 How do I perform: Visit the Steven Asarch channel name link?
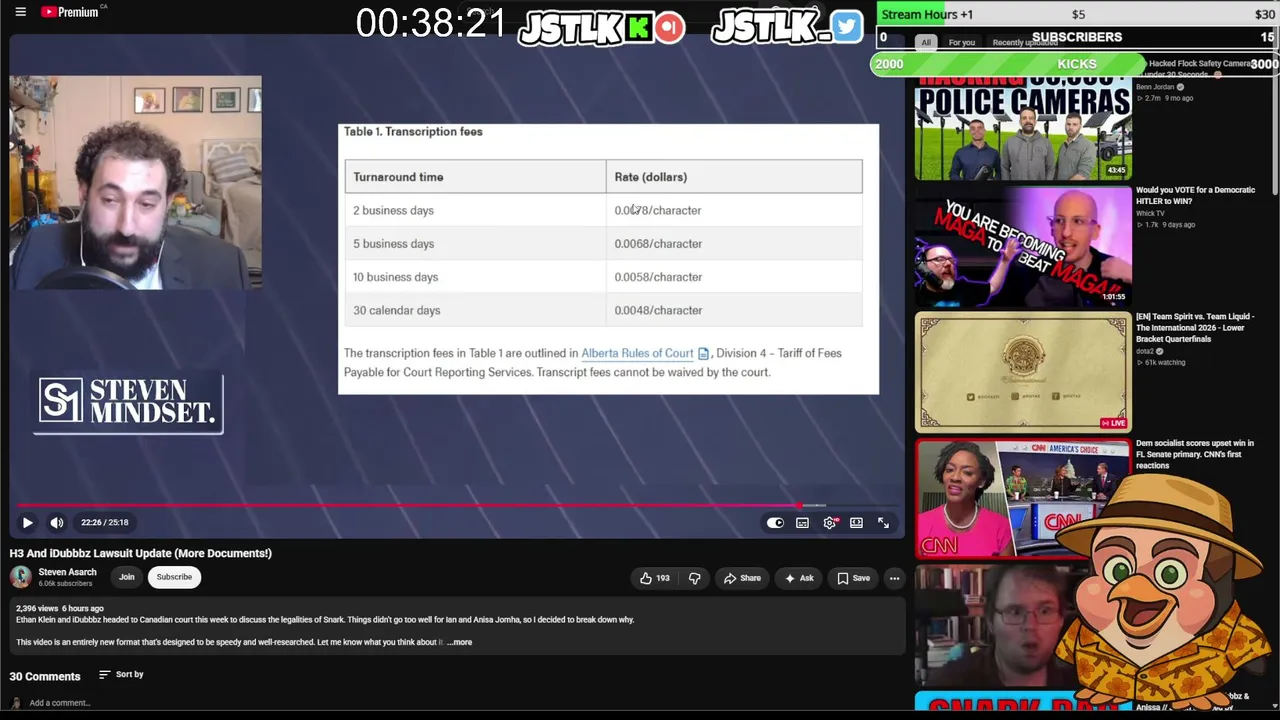click(67, 572)
